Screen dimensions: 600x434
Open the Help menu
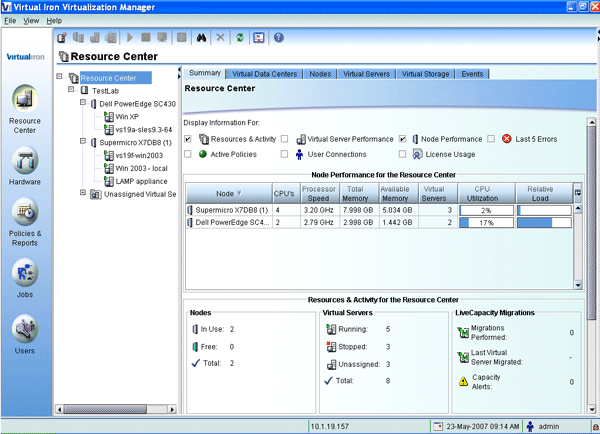tap(54, 21)
